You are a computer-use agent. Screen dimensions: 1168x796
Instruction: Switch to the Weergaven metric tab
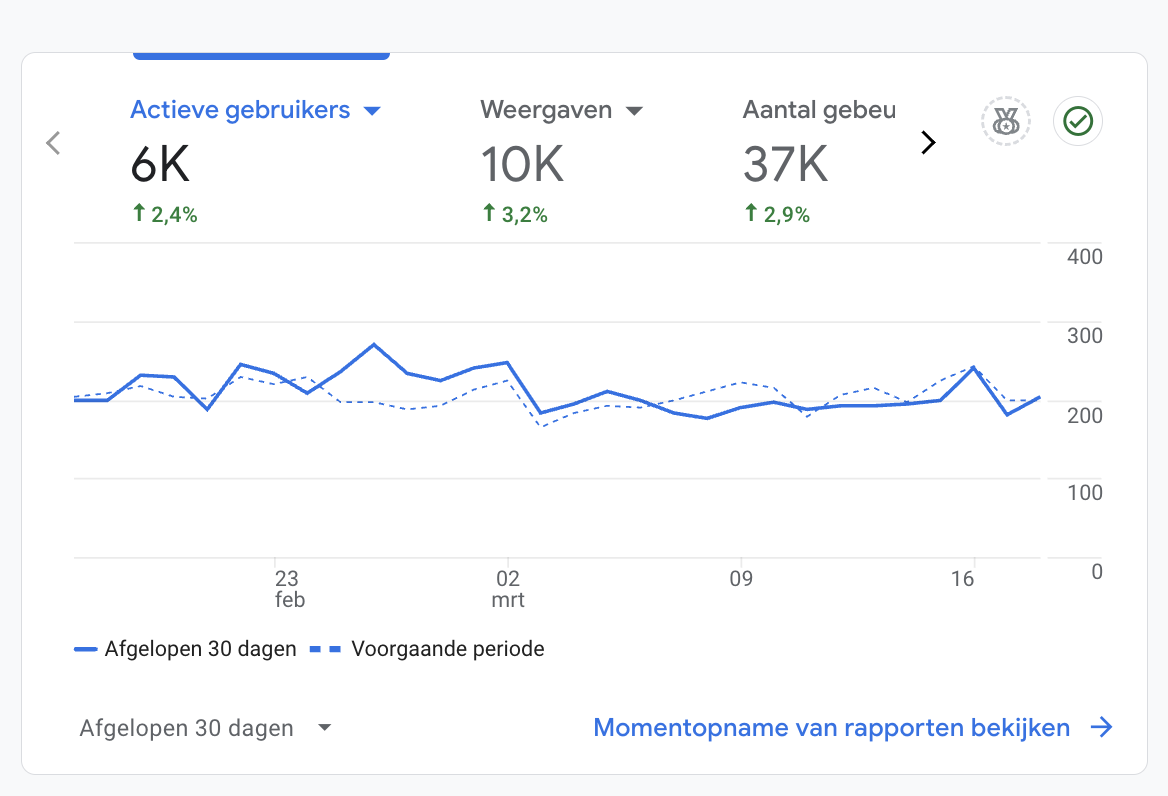coord(546,110)
